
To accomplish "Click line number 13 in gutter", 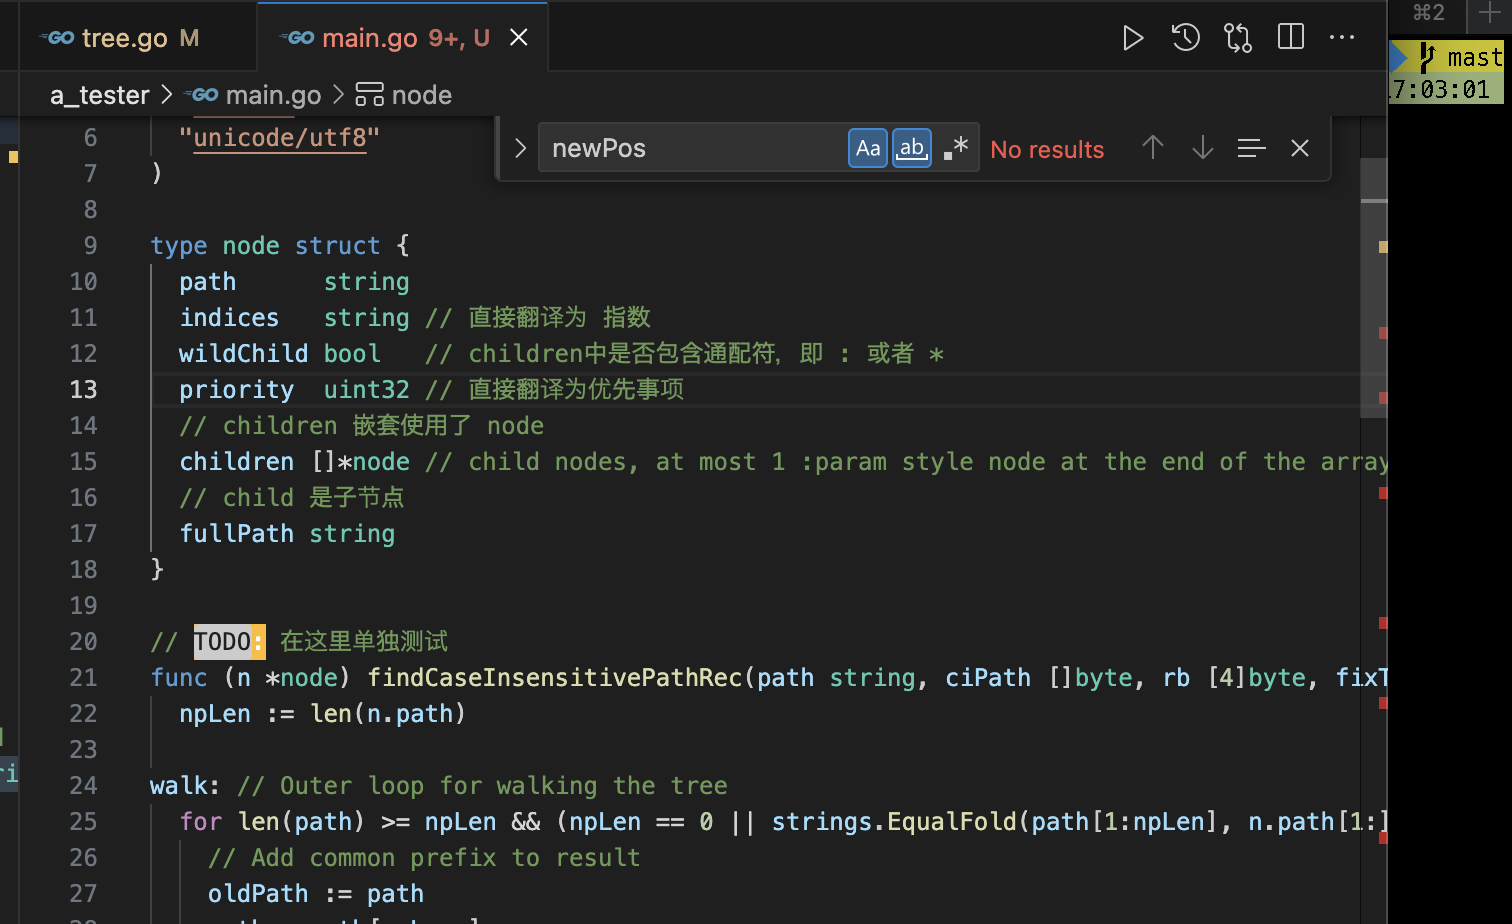I will [x=84, y=390].
